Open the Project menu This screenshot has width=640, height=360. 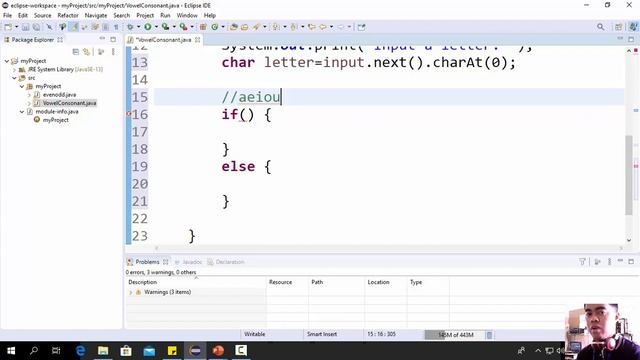pyautogui.click(x=145, y=15)
